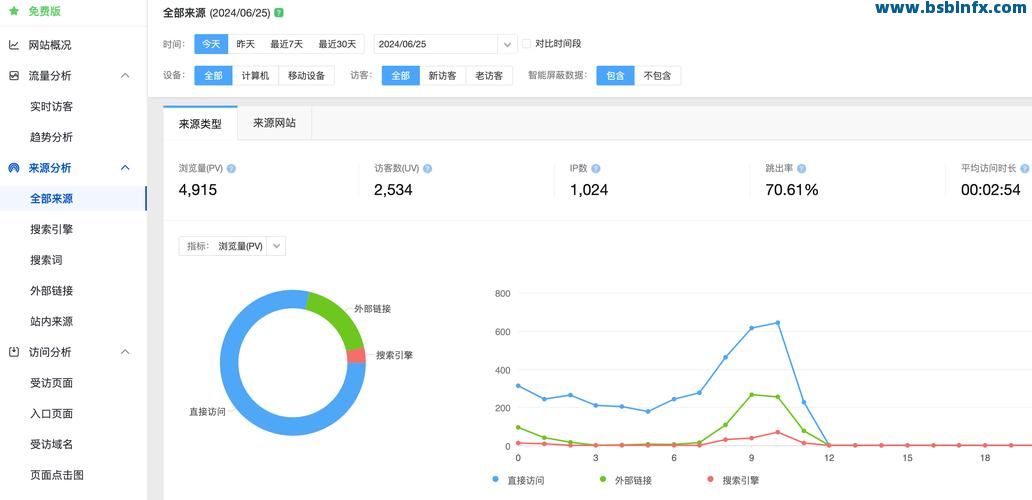Click the help icon beside 访客数(UV)

(x=428, y=169)
